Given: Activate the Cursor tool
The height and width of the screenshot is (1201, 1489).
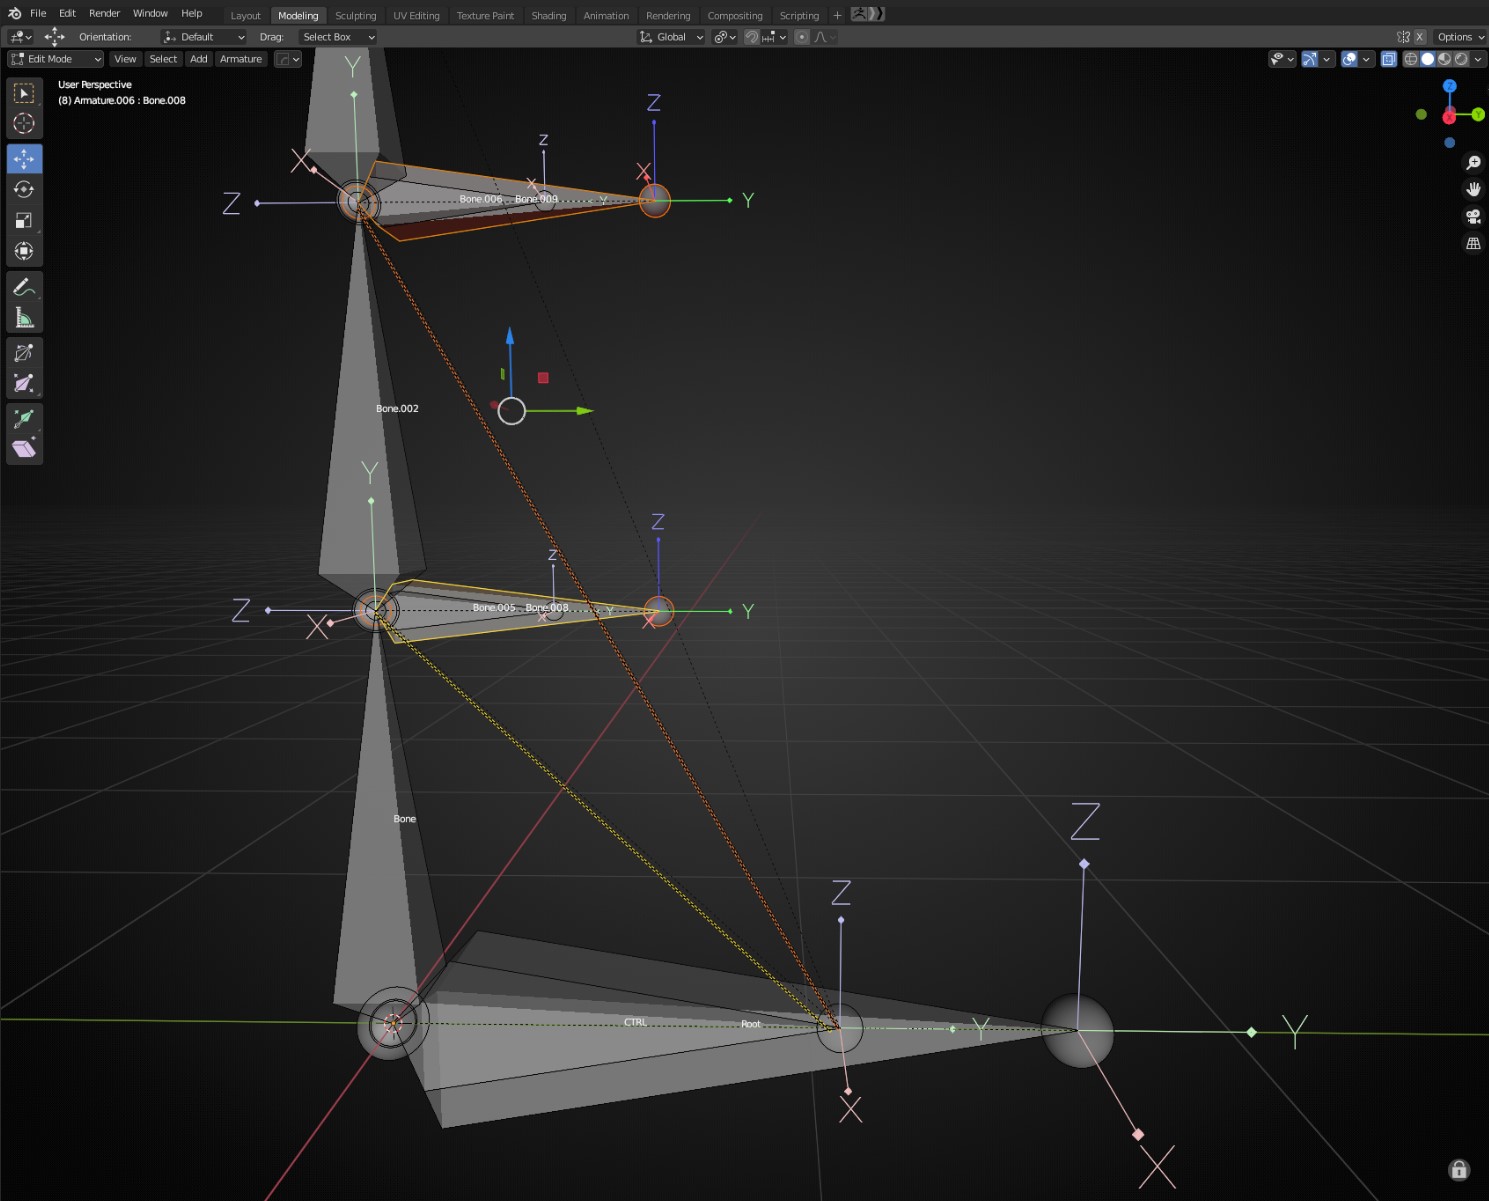Looking at the screenshot, I should click(24, 124).
